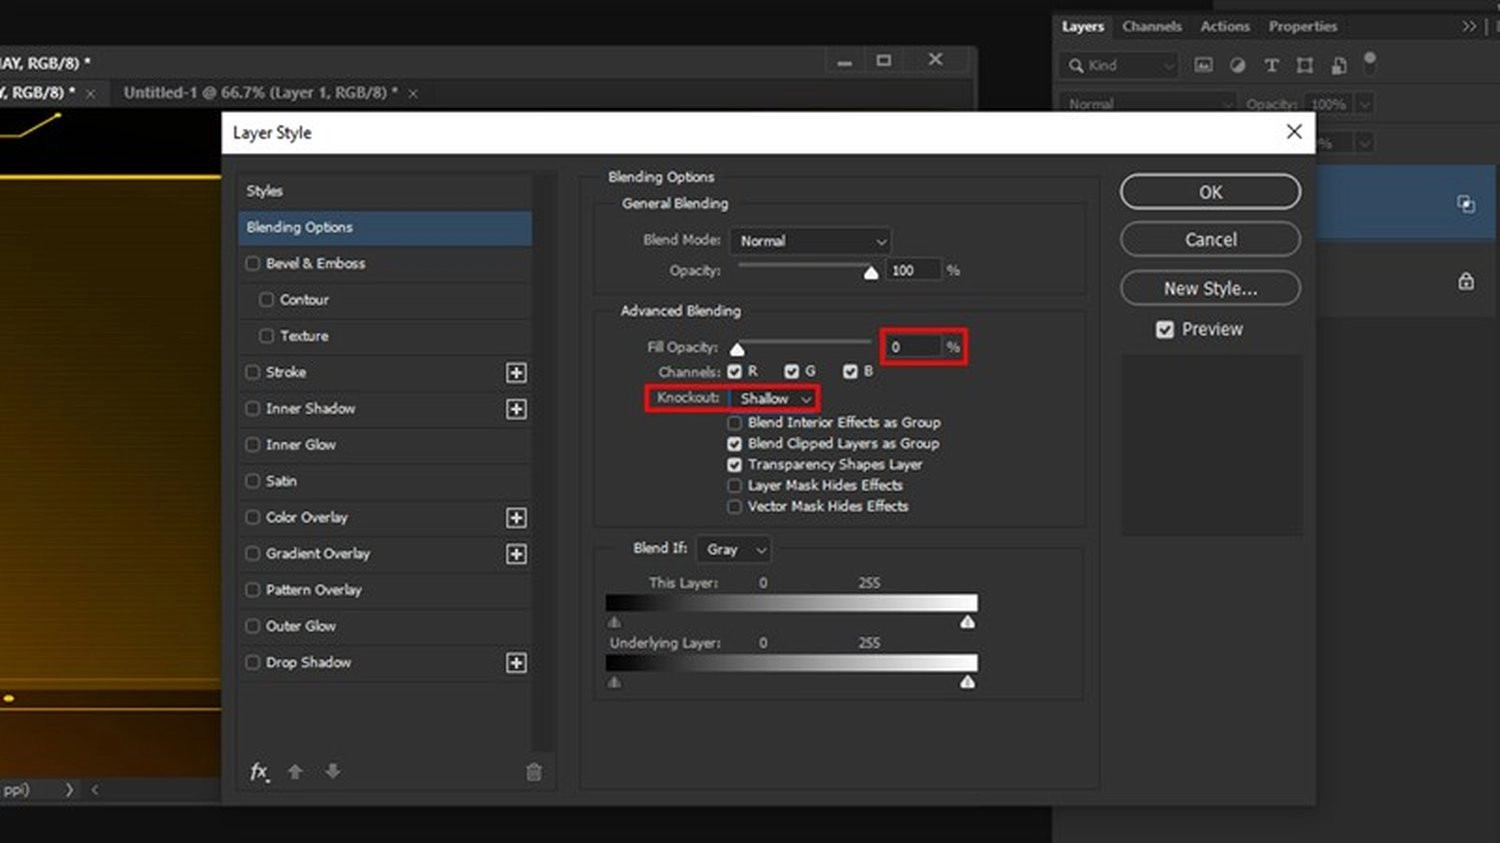1500x843 pixels.
Task: Select the Layers tab
Action: click(1083, 27)
